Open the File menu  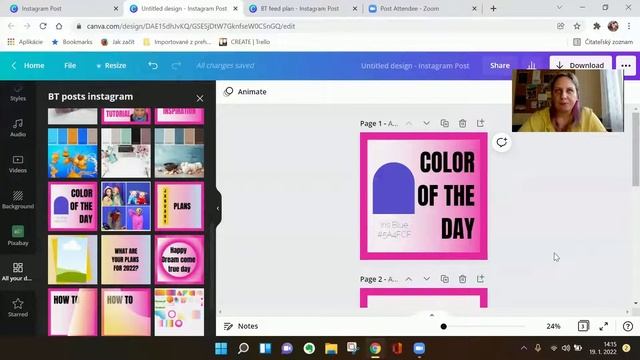[x=70, y=65]
